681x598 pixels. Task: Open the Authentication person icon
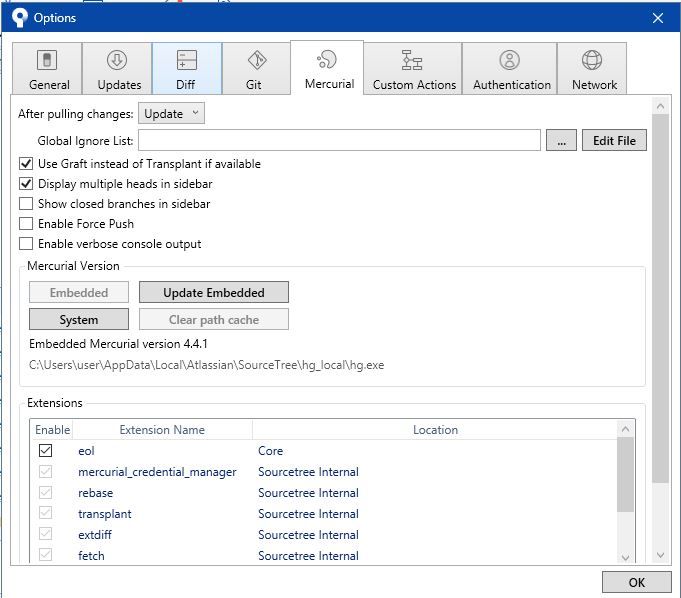(x=509, y=60)
